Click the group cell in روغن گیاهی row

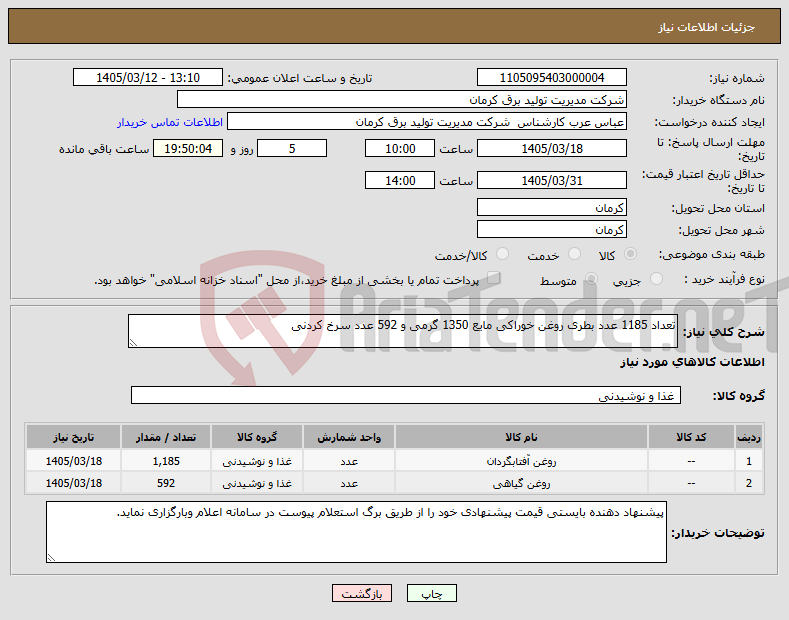coord(257,483)
